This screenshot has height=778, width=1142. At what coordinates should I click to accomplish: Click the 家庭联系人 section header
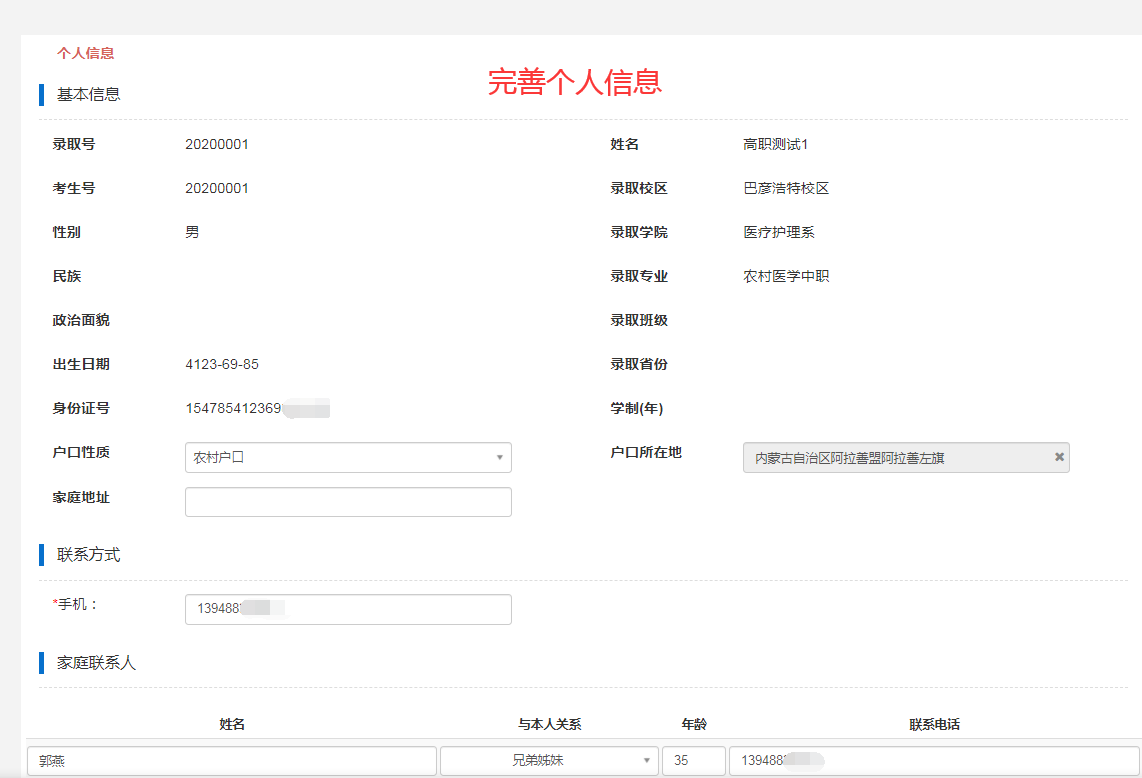coord(96,662)
